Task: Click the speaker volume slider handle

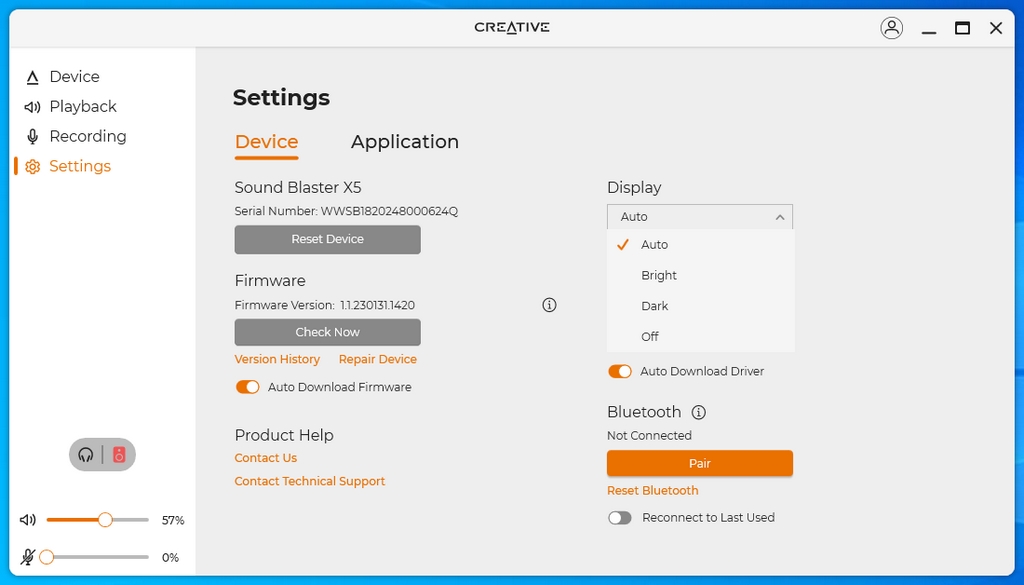Action: tap(105, 520)
